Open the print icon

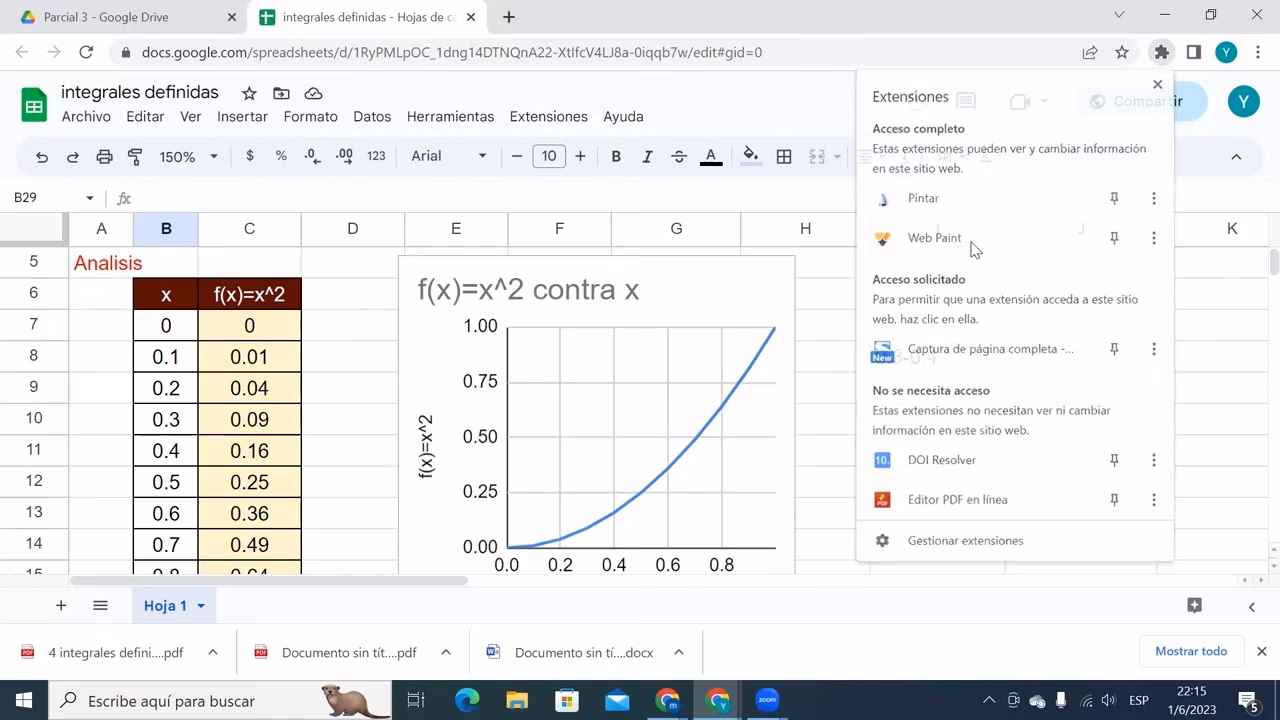click(104, 156)
